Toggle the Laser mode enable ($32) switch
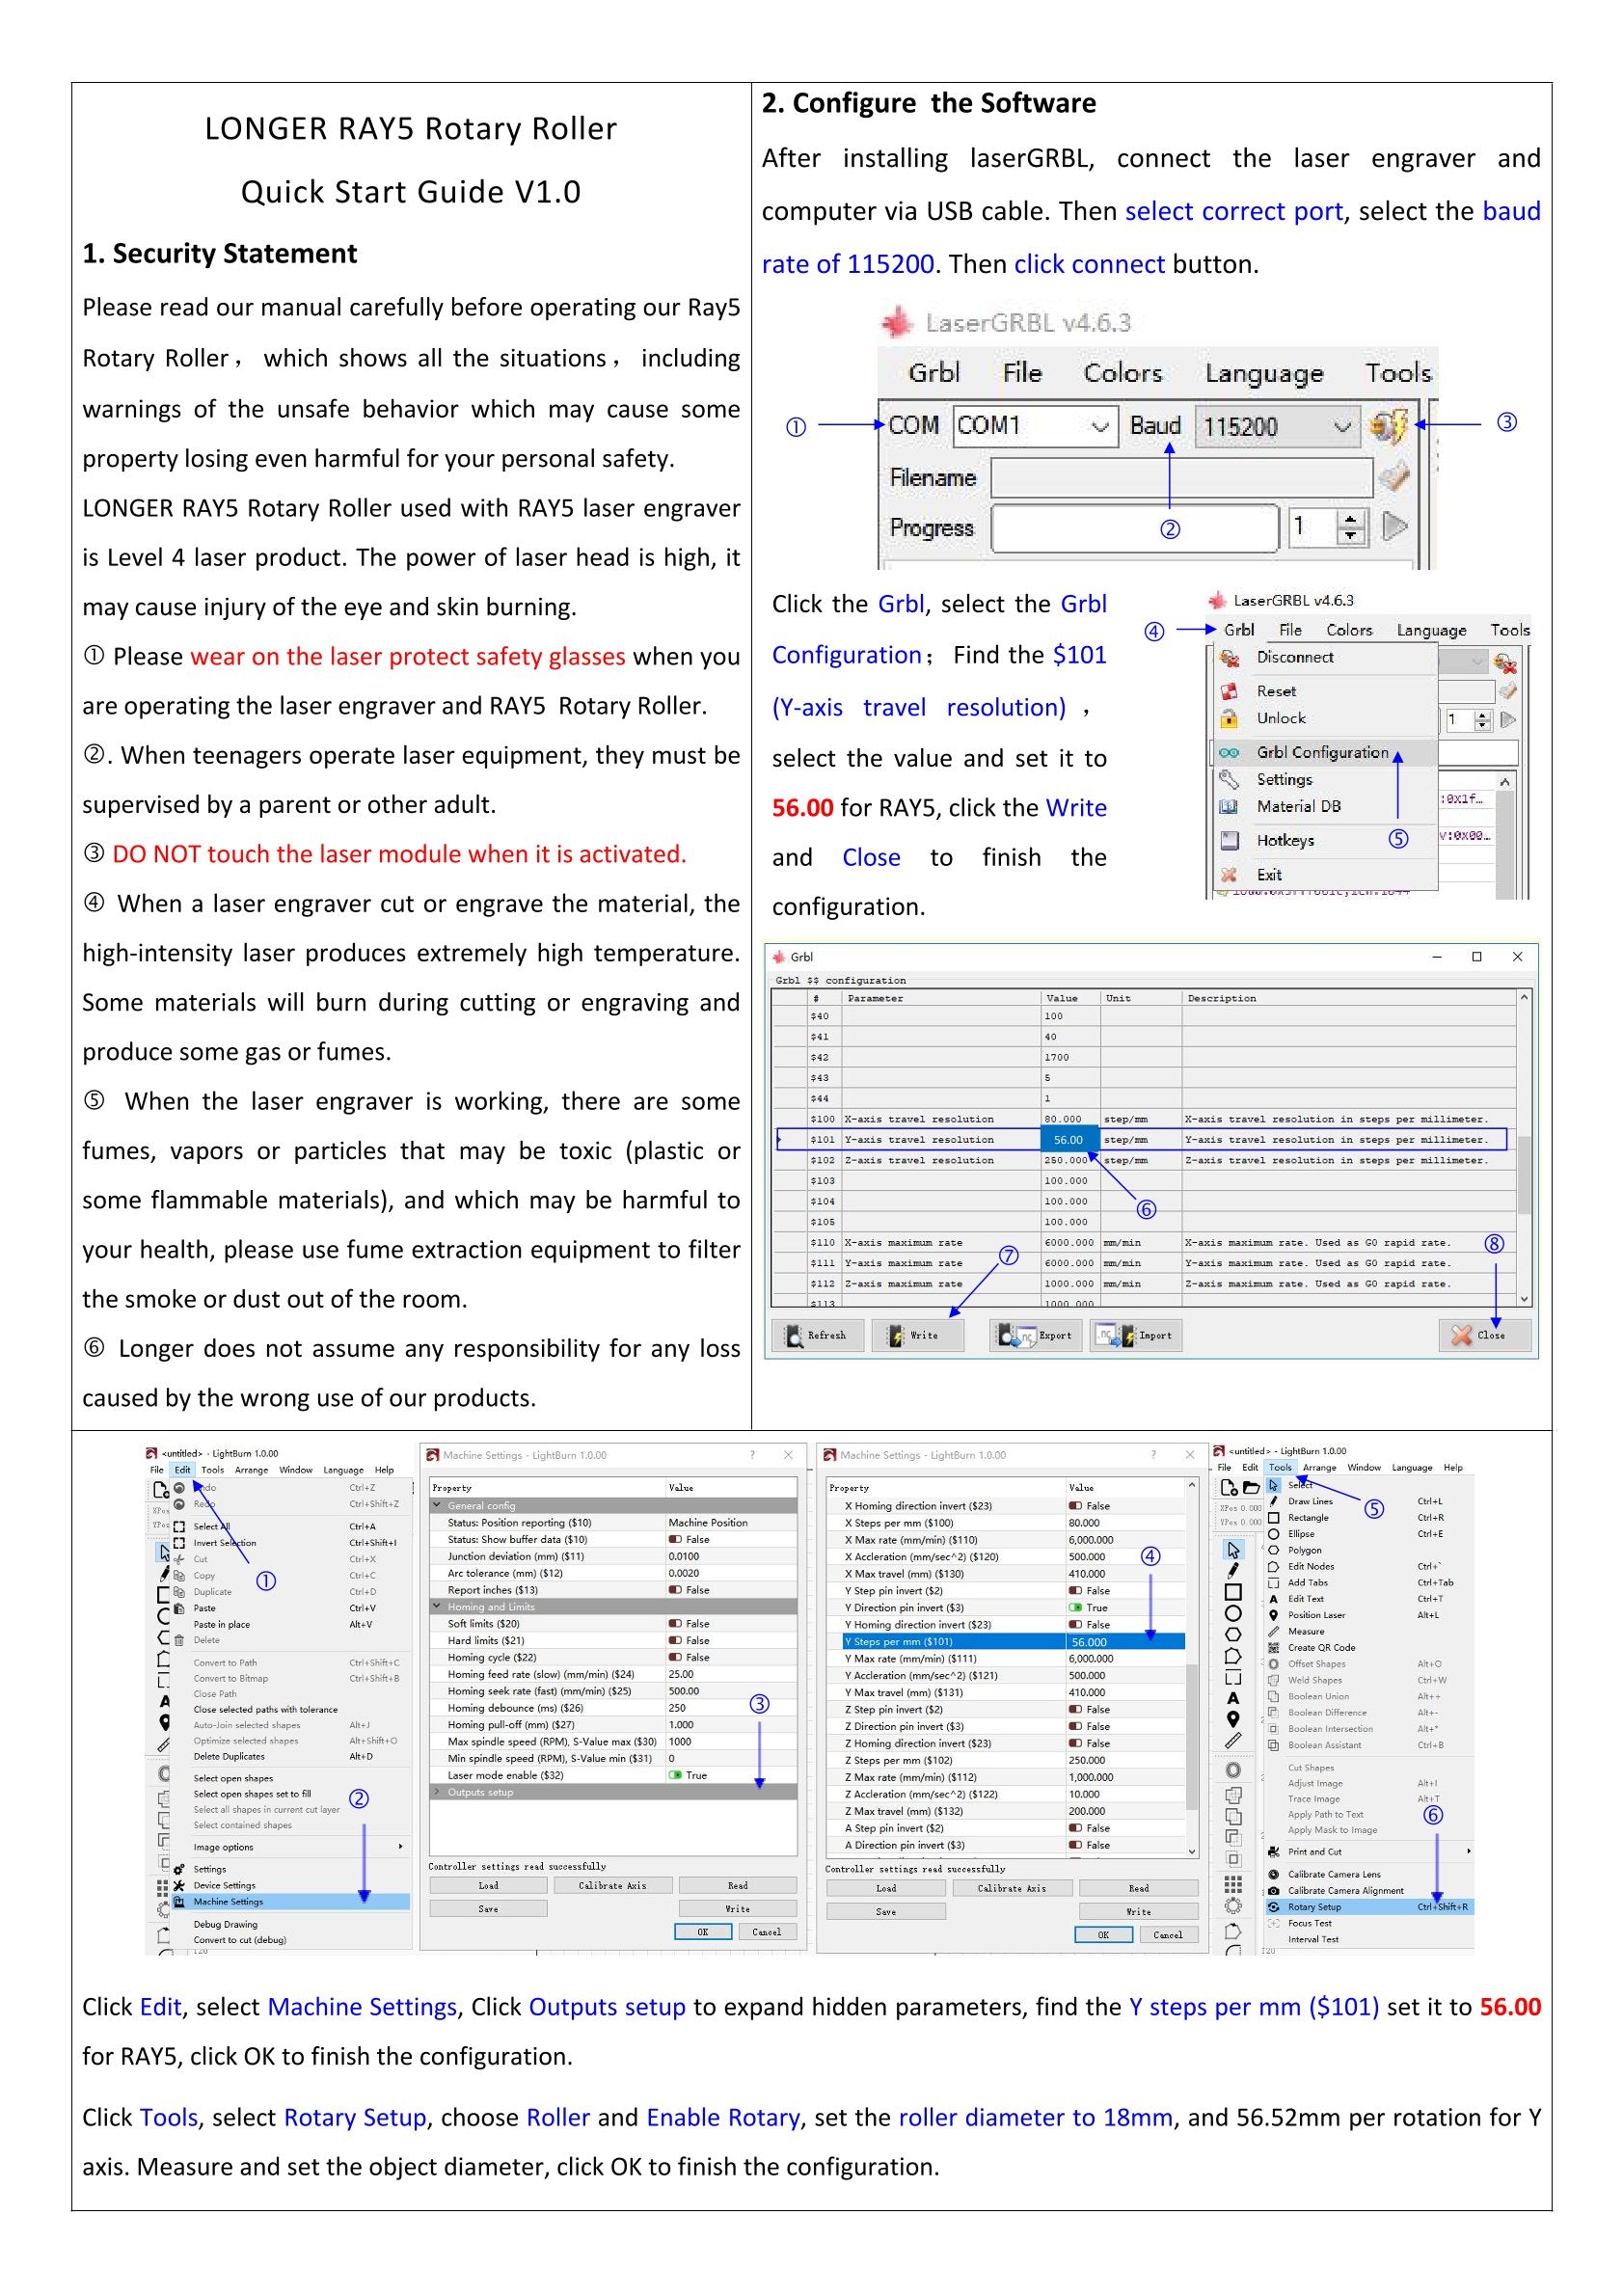1623x2296 pixels. pos(675,1775)
